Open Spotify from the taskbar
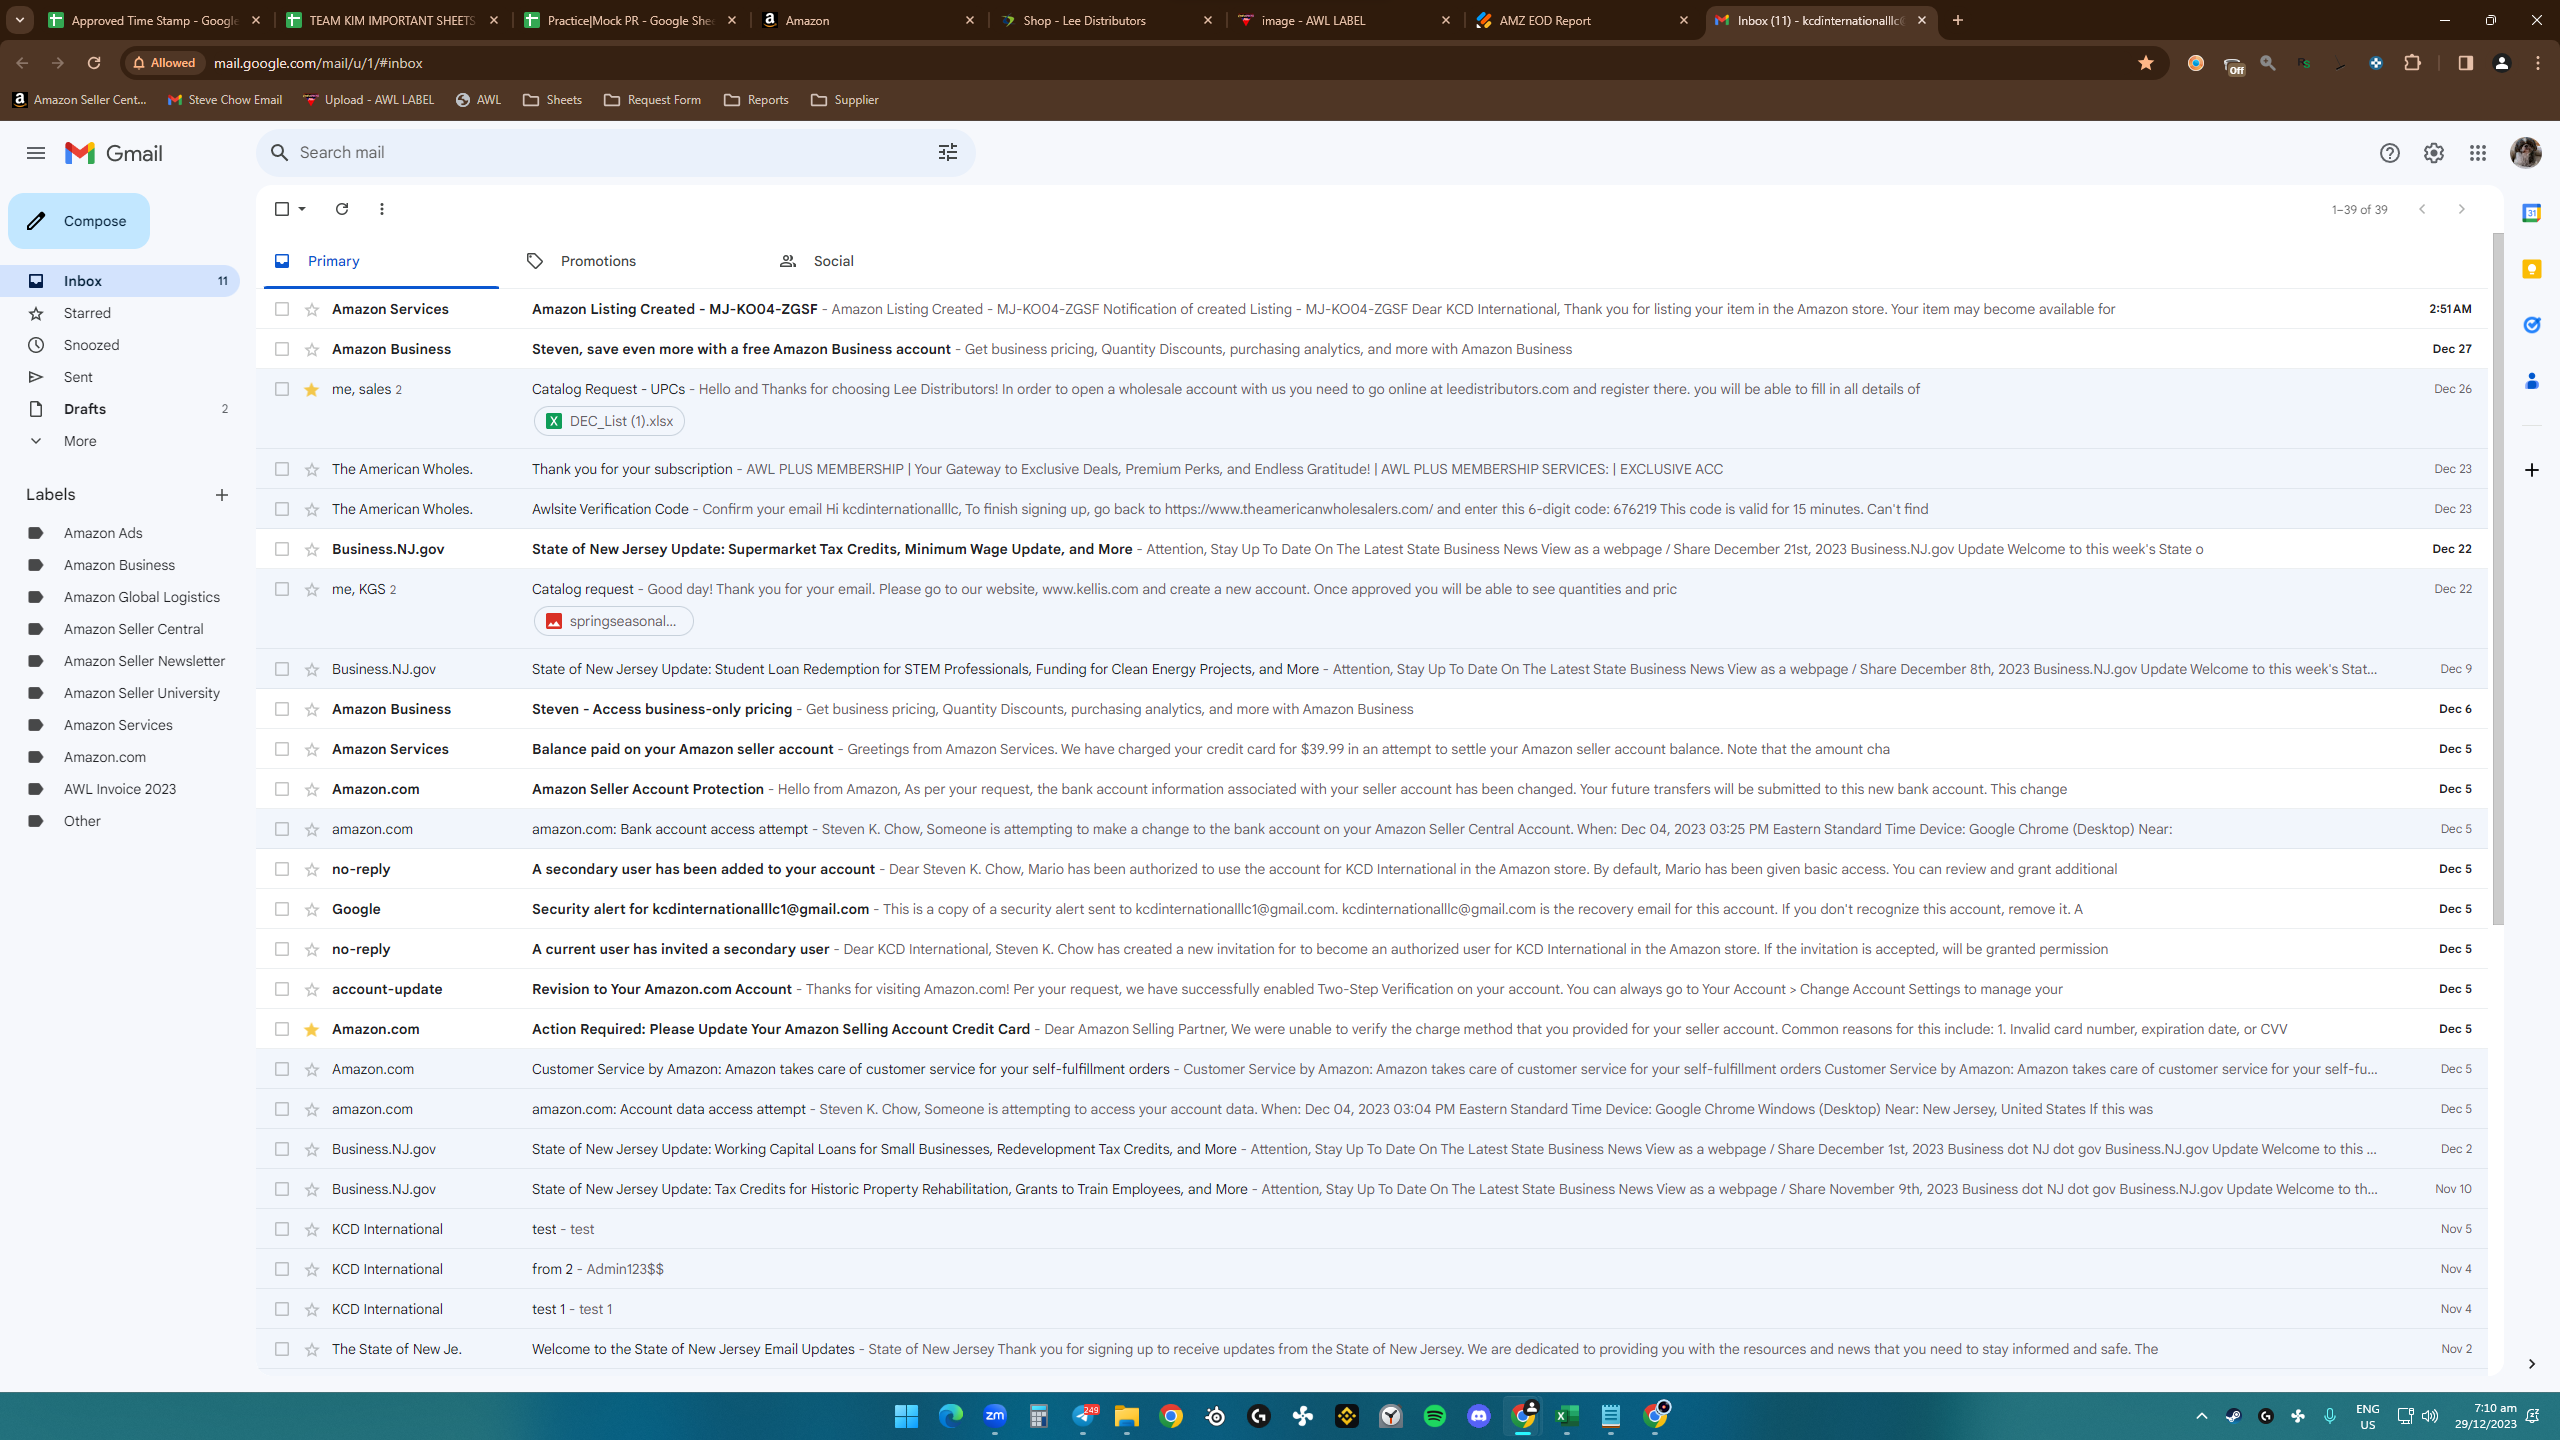This screenshot has height=1440, width=2560. point(1435,1416)
